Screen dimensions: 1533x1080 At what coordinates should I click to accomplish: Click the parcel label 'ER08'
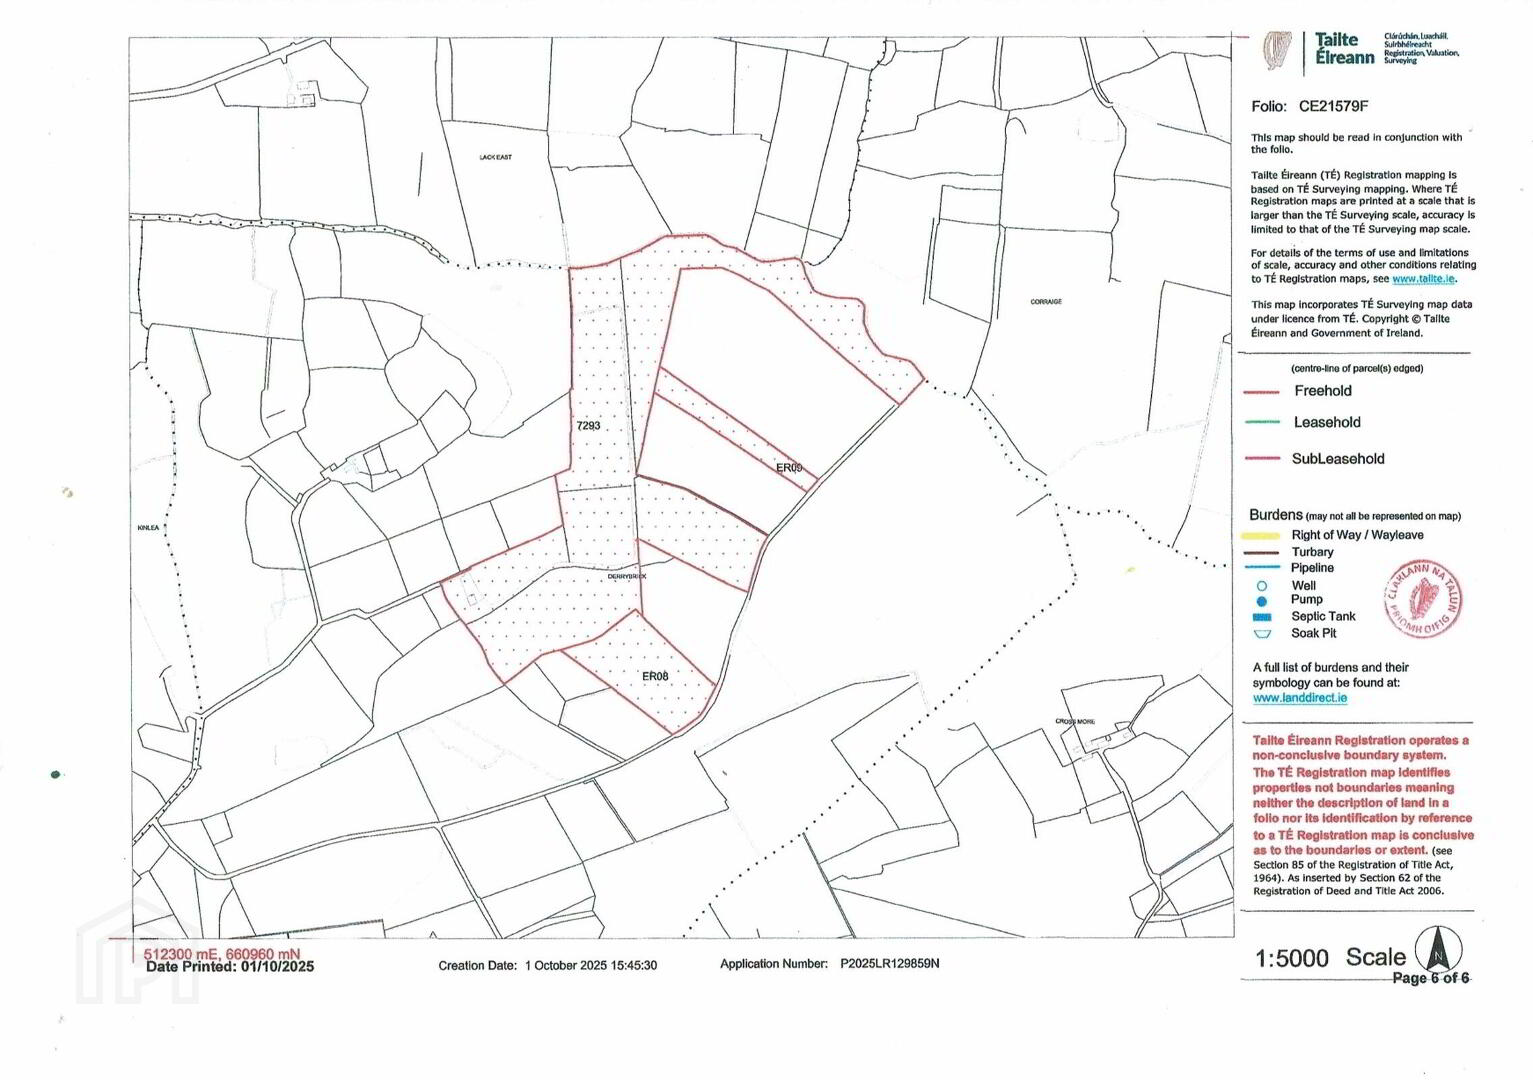tap(655, 677)
